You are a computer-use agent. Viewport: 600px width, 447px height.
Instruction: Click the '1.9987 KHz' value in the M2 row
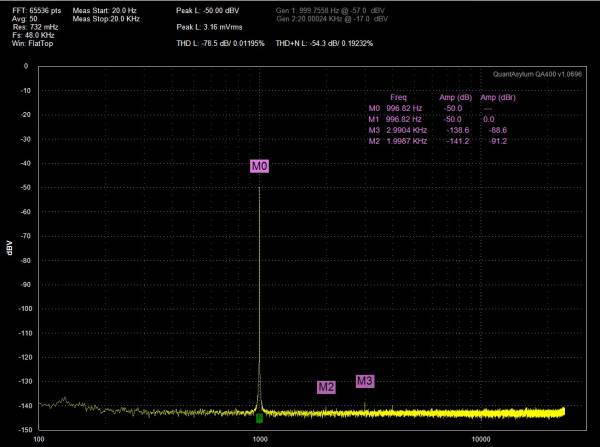tap(406, 141)
